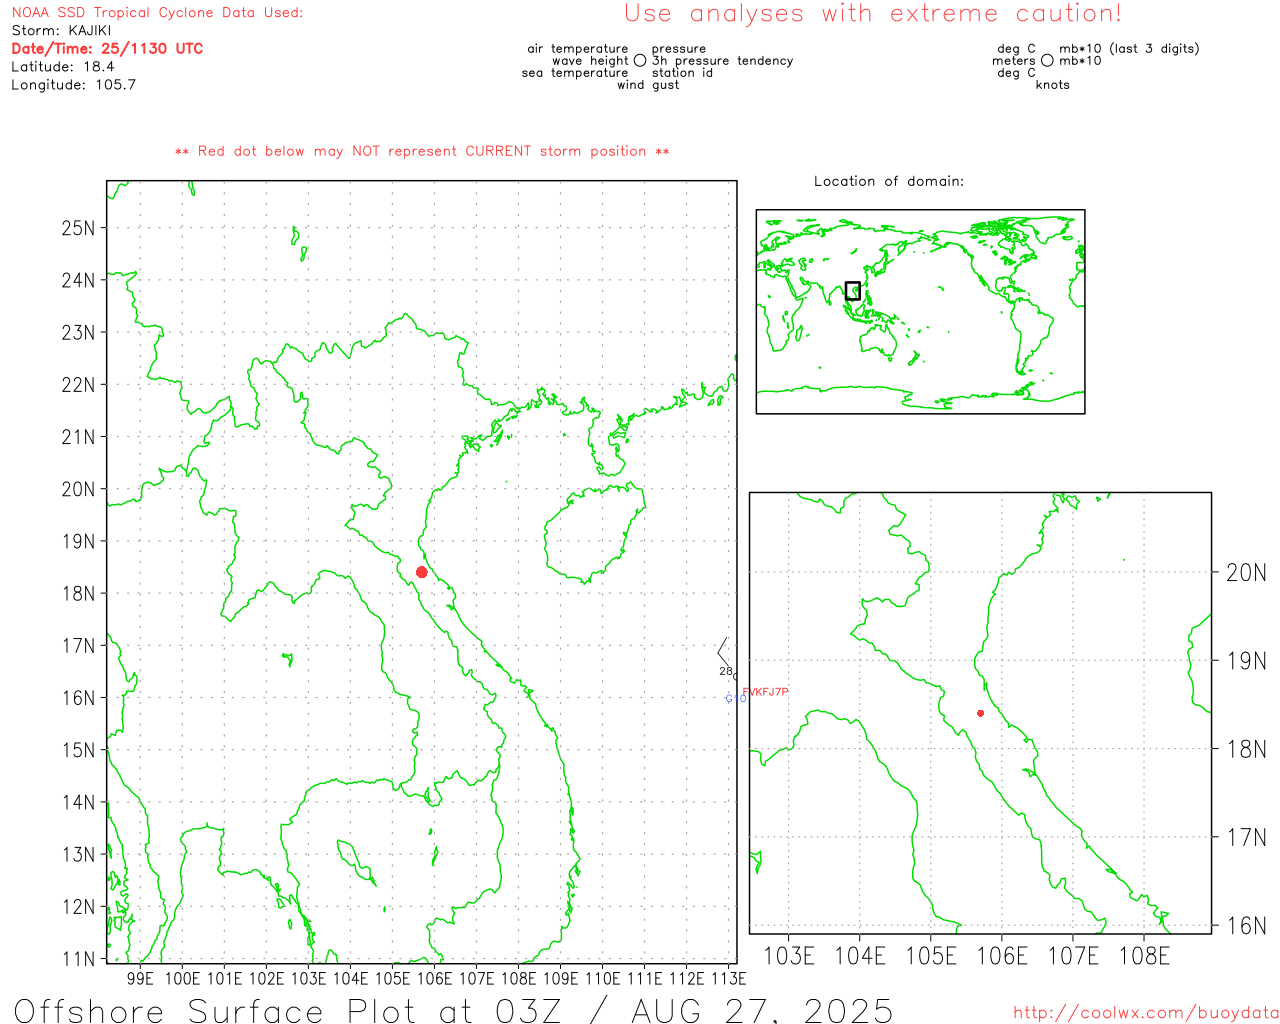Click 'knots' unit label
Screen dimensions: 1280x1024
[x=1052, y=85]
